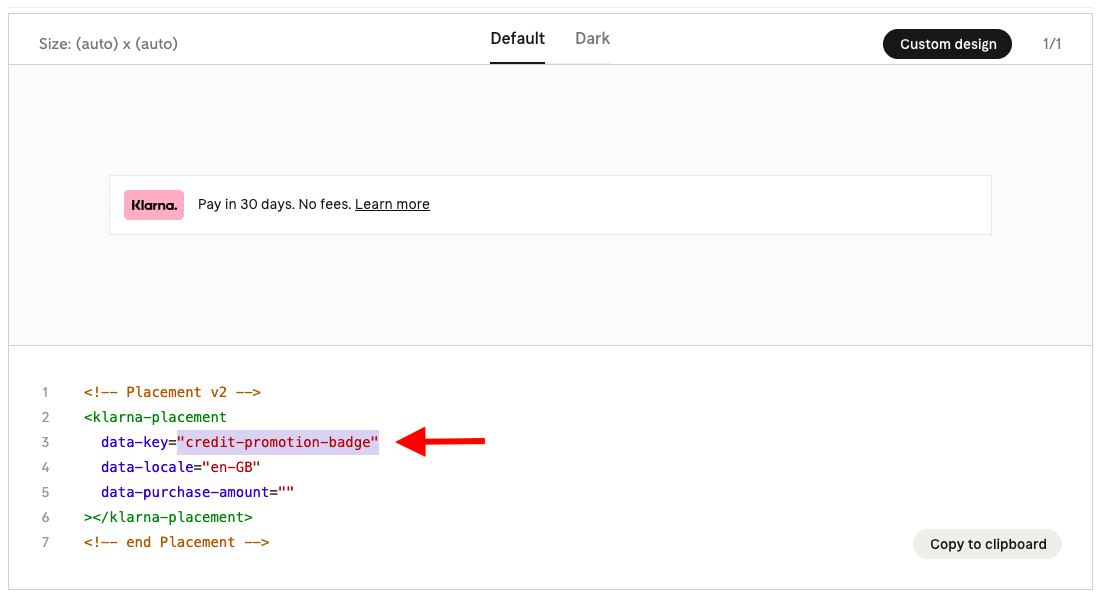Click line number 7 in code gutter
This screenshot has width=1099, height=602.
tap(45, 542)
